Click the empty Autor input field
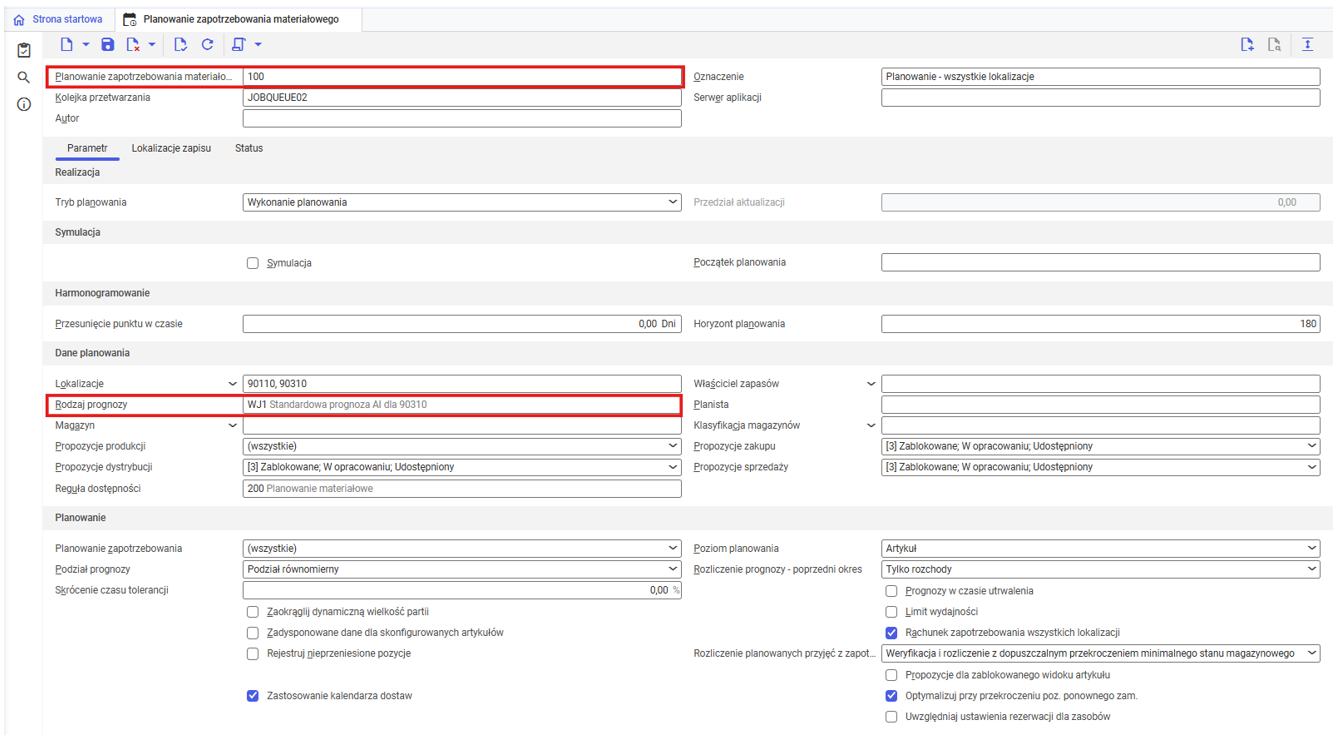1340x742 pixels. [462, 118]
